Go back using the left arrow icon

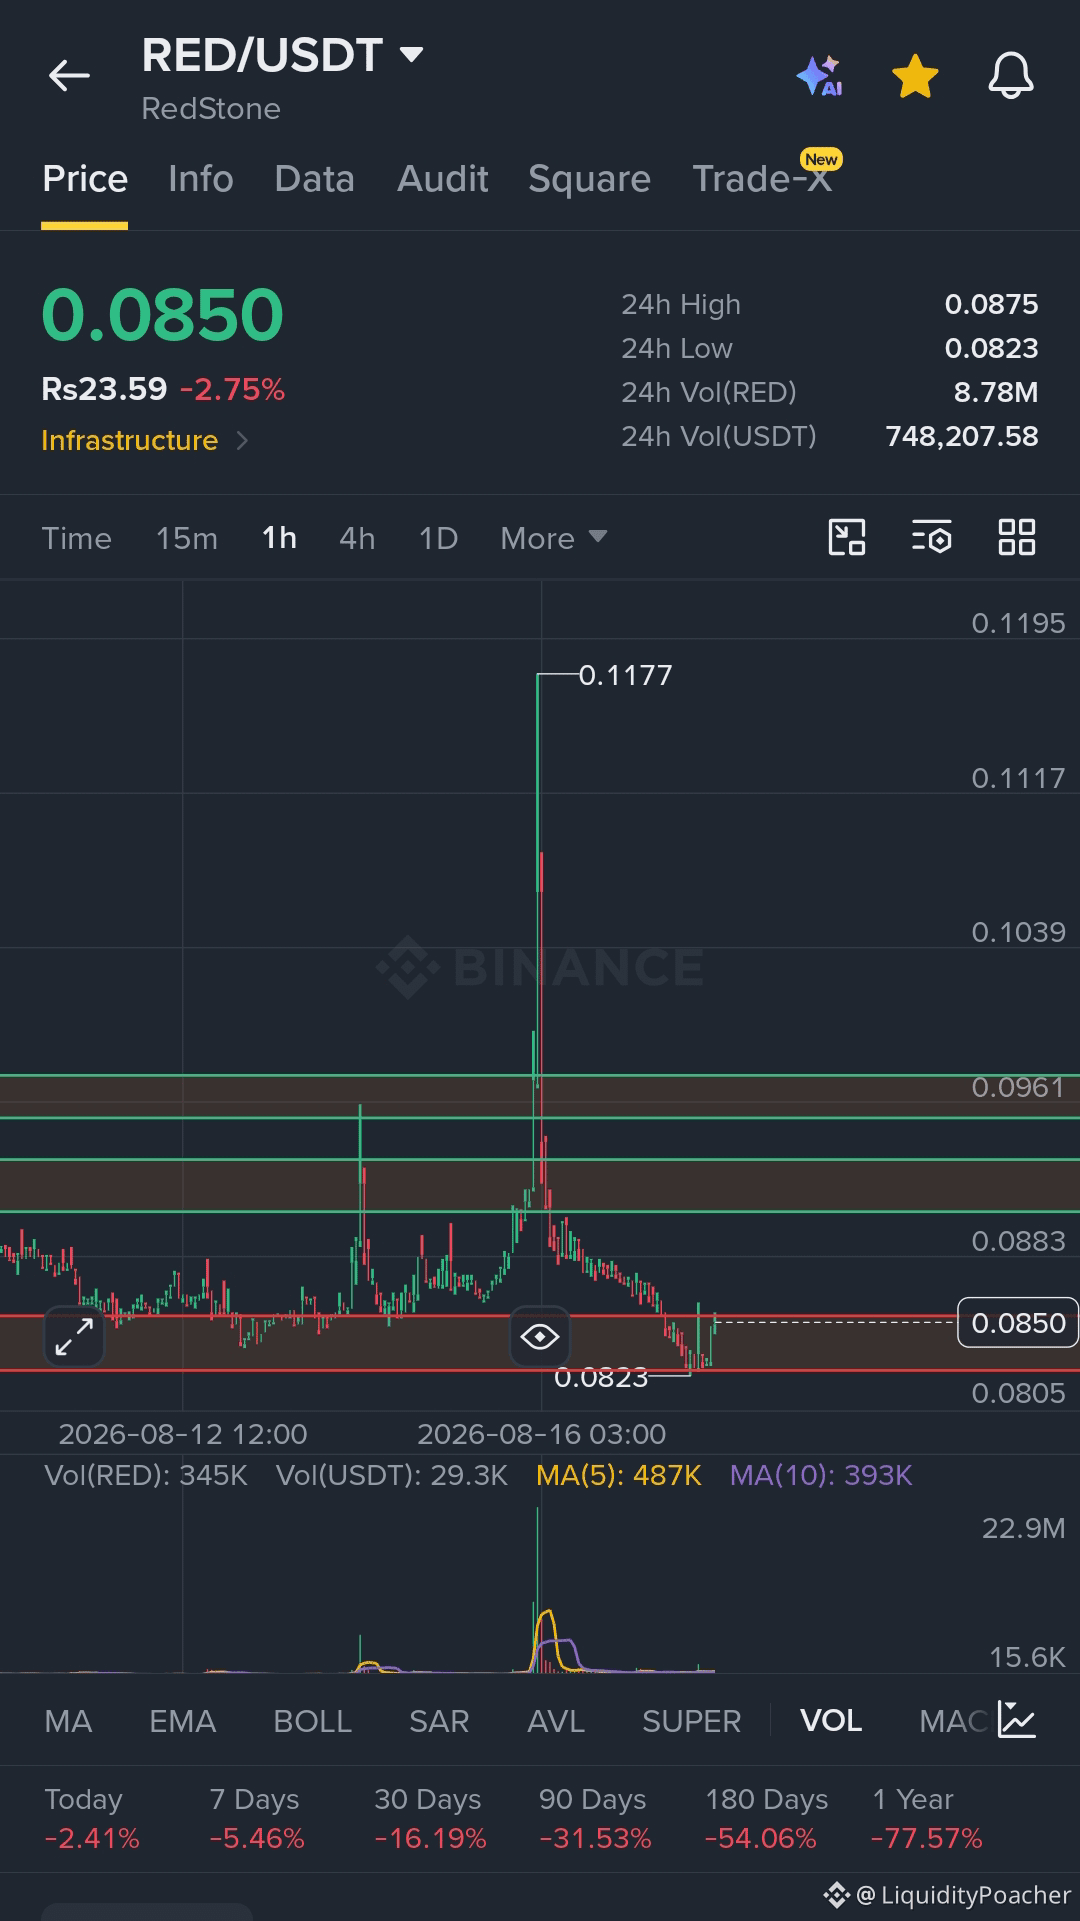pyautogui.click(x=69, y=75)
